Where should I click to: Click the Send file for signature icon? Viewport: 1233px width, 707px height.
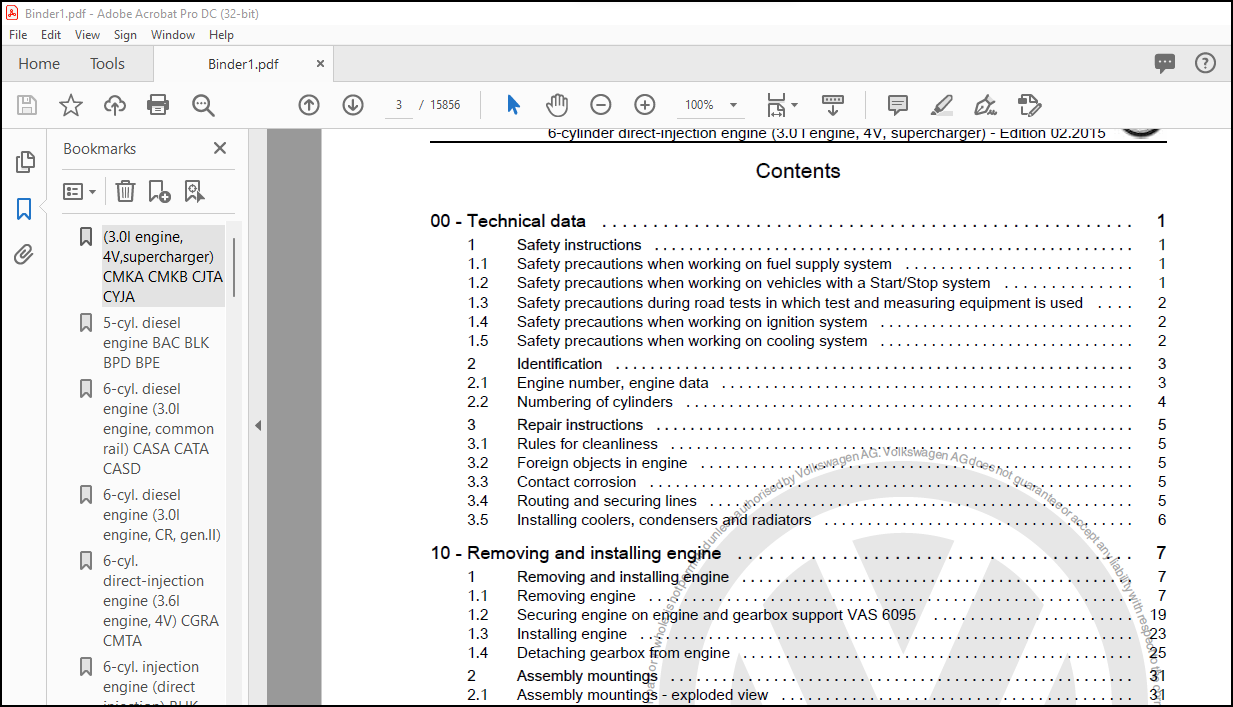(1030, 105)
